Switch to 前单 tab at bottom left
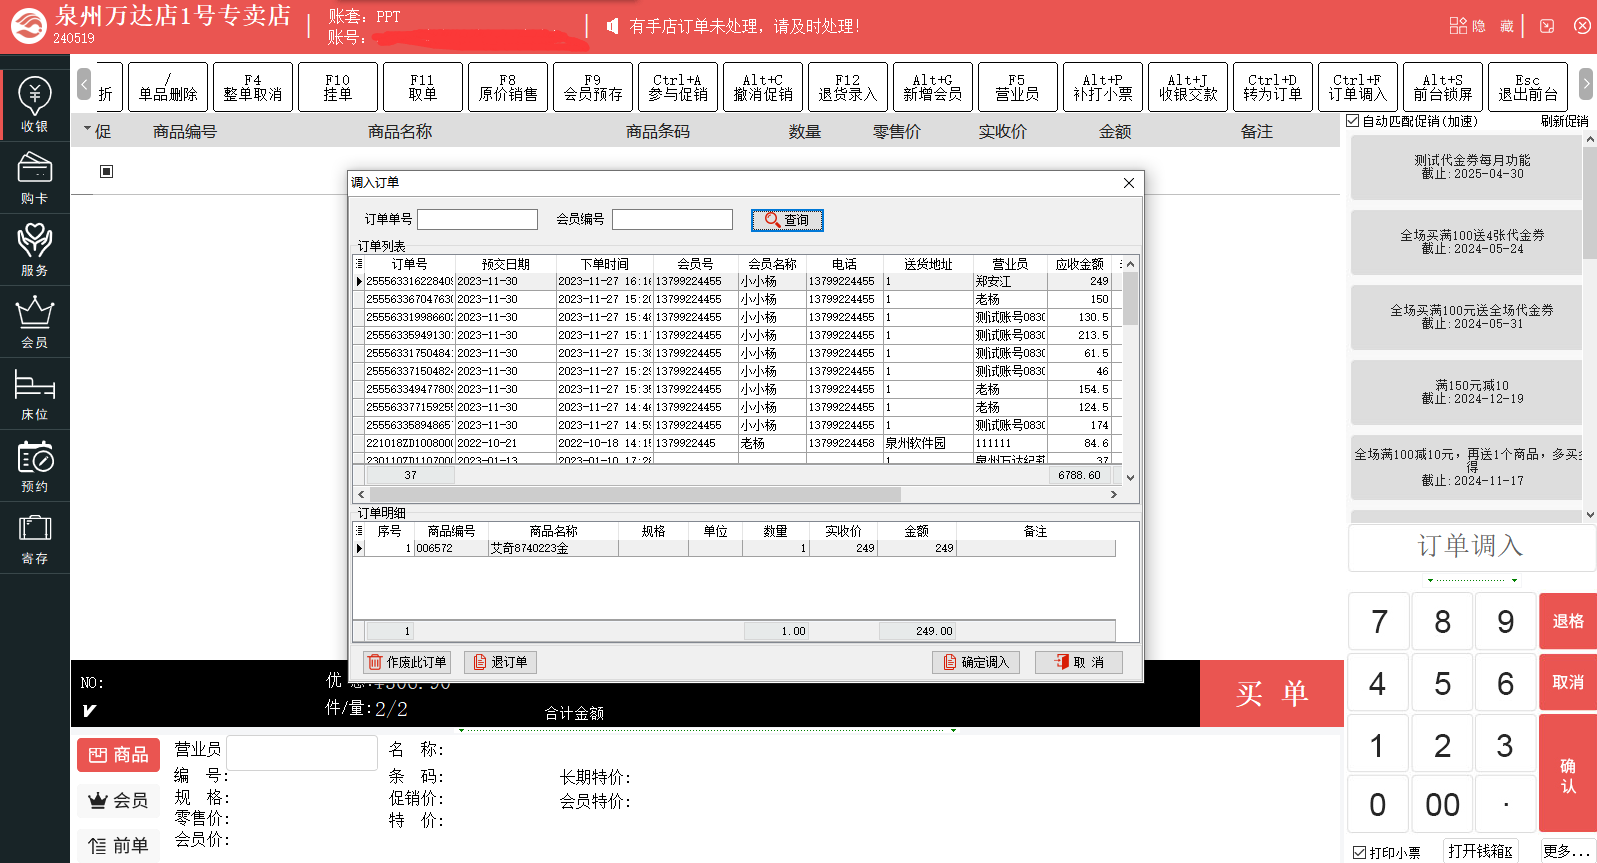1597x863 pixels. [x=118, y=846]
